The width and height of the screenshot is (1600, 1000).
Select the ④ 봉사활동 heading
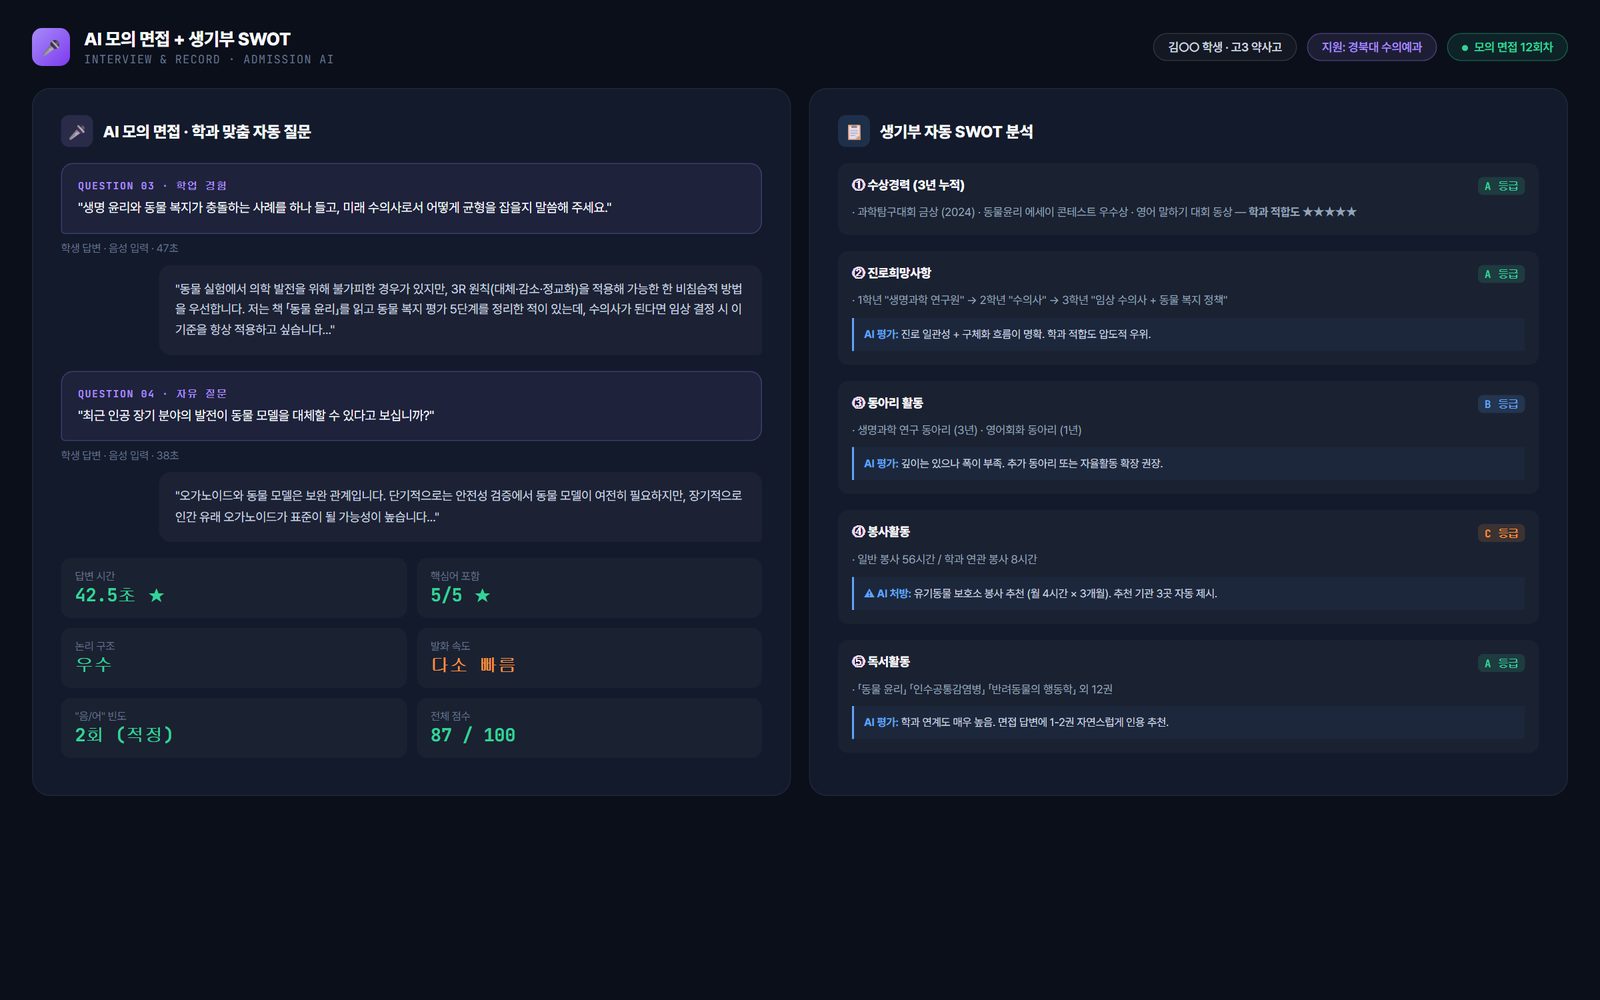(x=880, y=532)
